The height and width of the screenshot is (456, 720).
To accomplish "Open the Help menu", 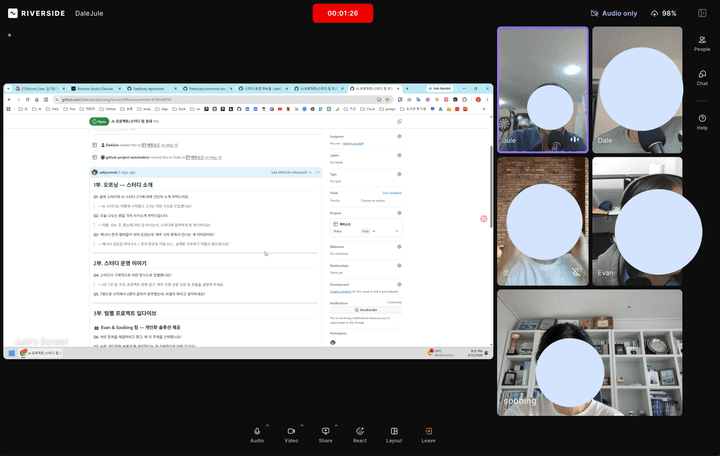I will [x=702, y=122].
